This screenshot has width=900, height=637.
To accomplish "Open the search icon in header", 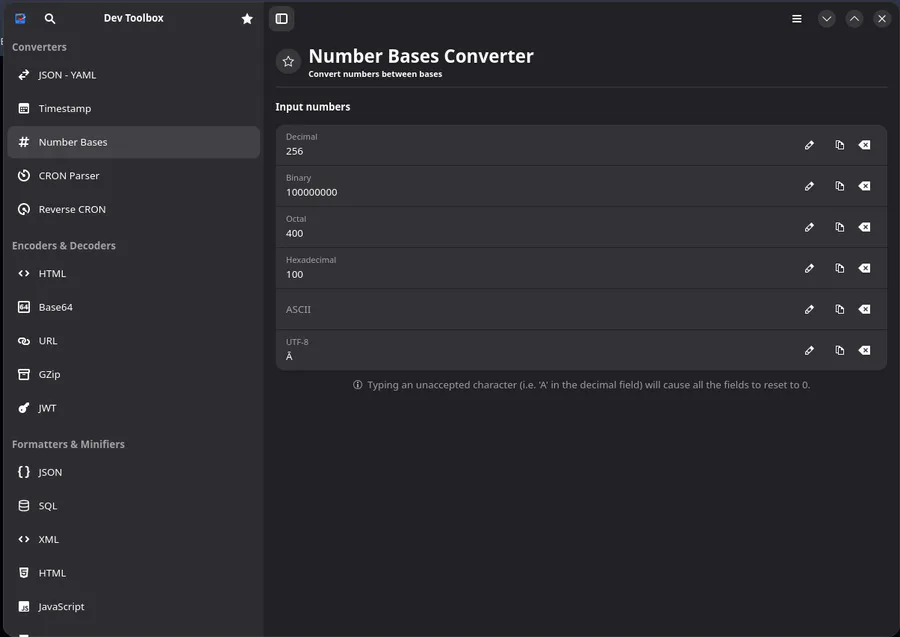I will coord(50,18).
